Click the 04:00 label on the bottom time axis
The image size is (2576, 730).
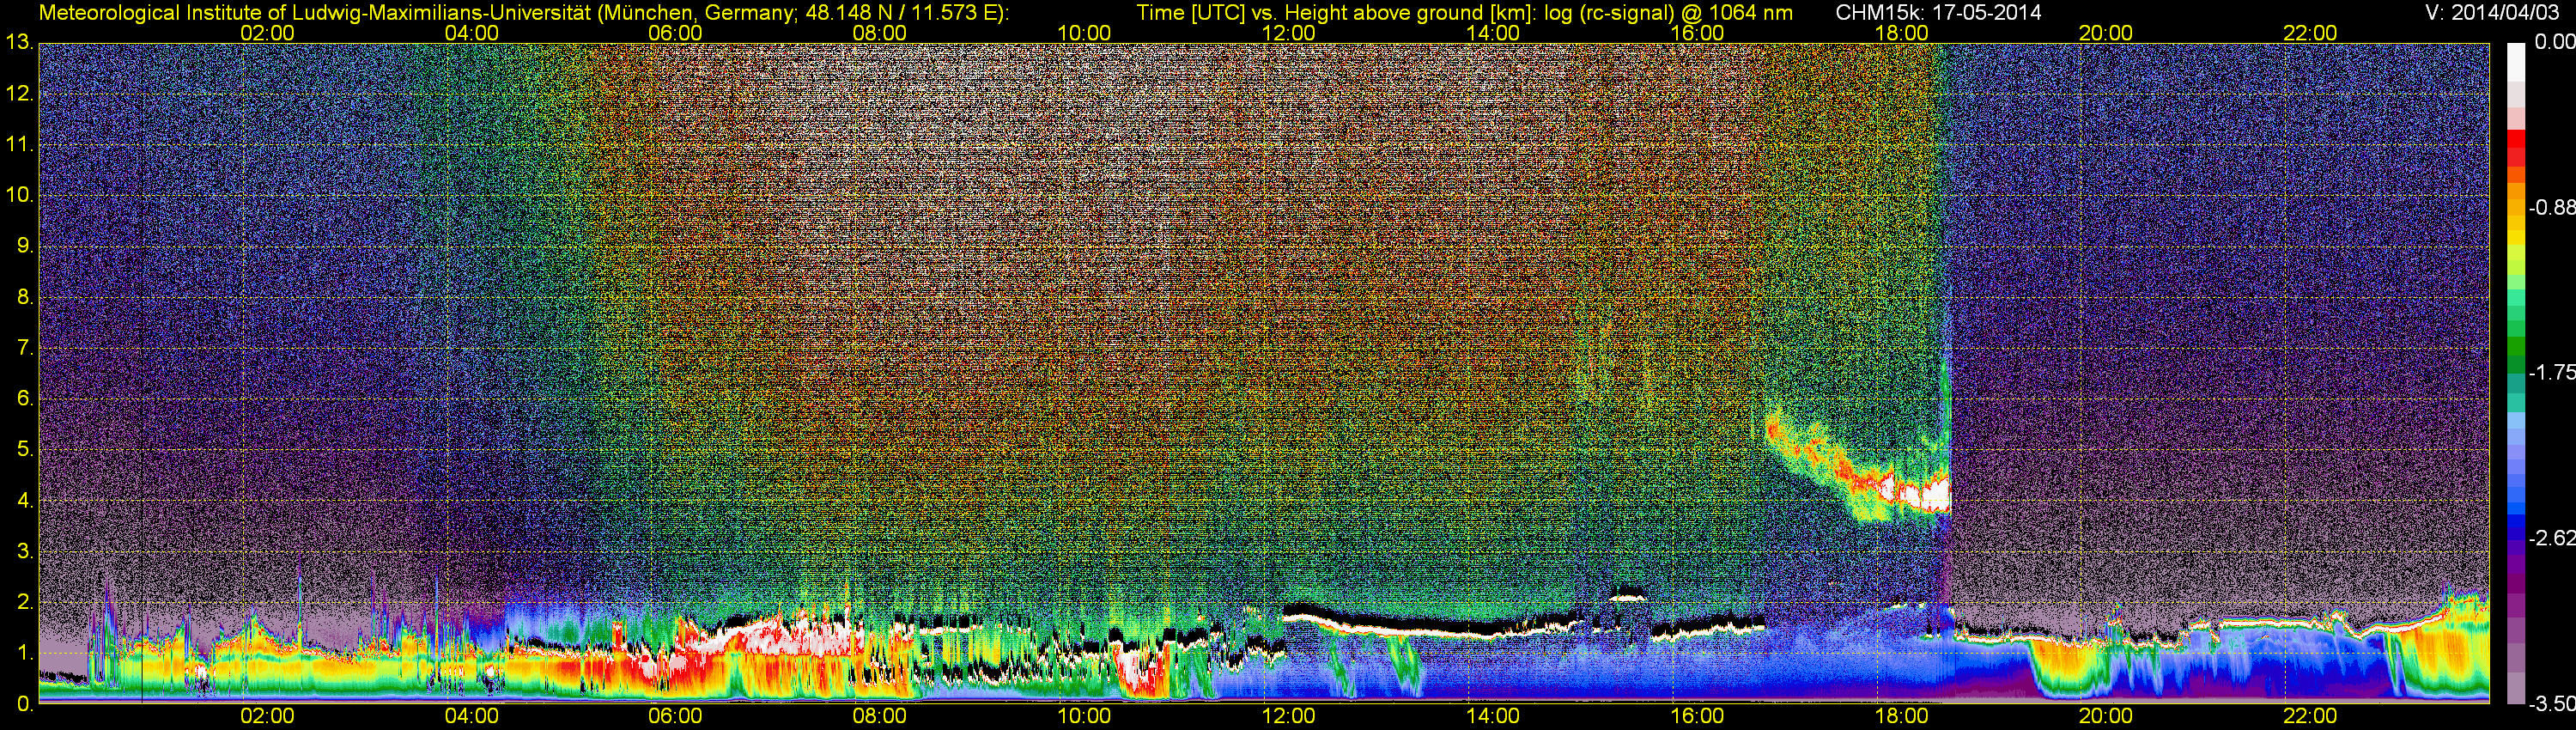471,716
